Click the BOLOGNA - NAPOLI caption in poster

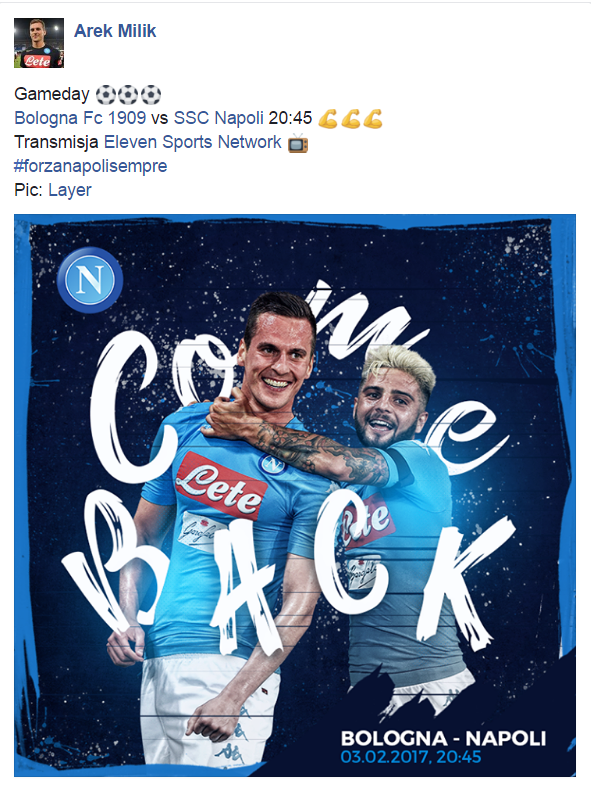[443, 738]
